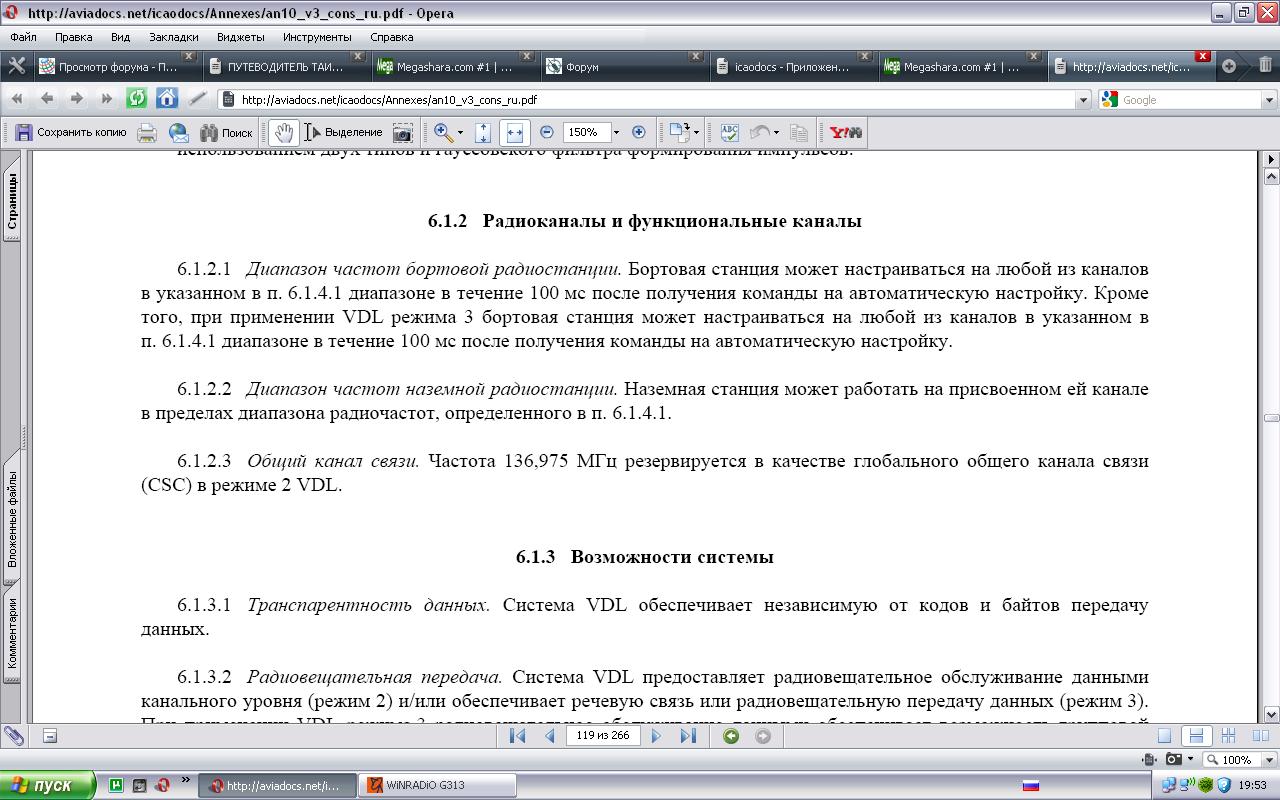Click the green previous view button
This screenshot has height=800, width=1280.
tap(731, 736)
